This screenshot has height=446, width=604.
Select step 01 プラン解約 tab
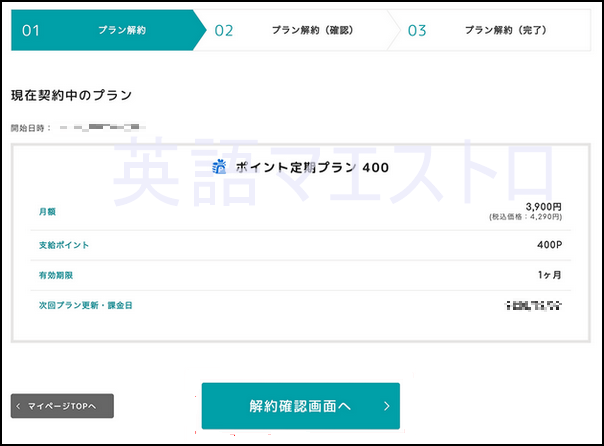(x=100, y=30)
